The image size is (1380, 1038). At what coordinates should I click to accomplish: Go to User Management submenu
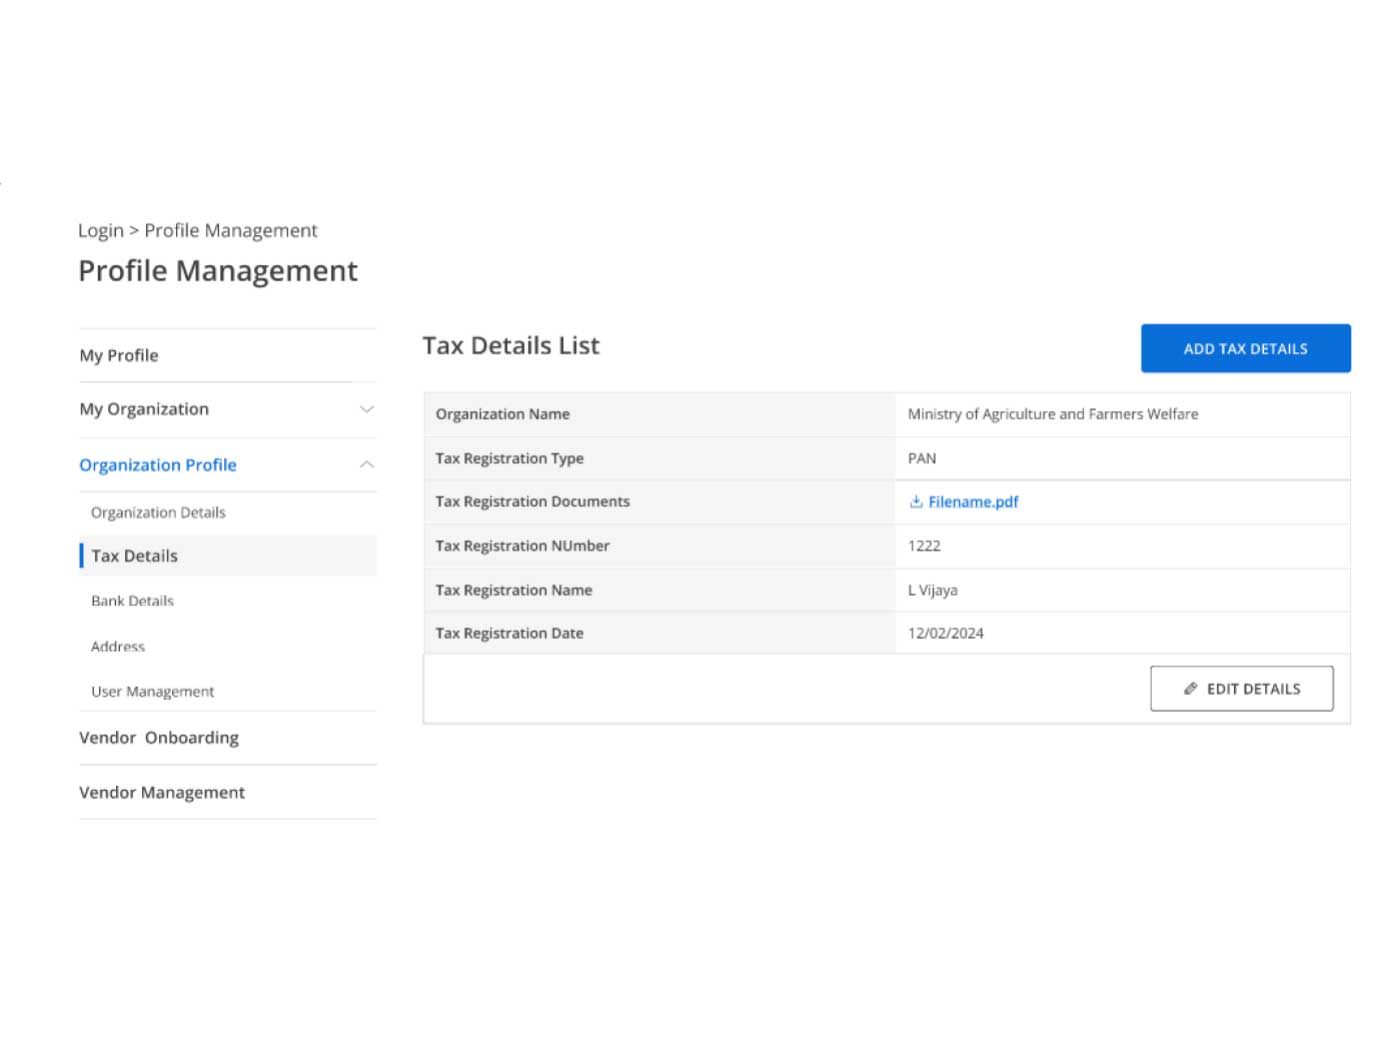[x=152, y=692]
